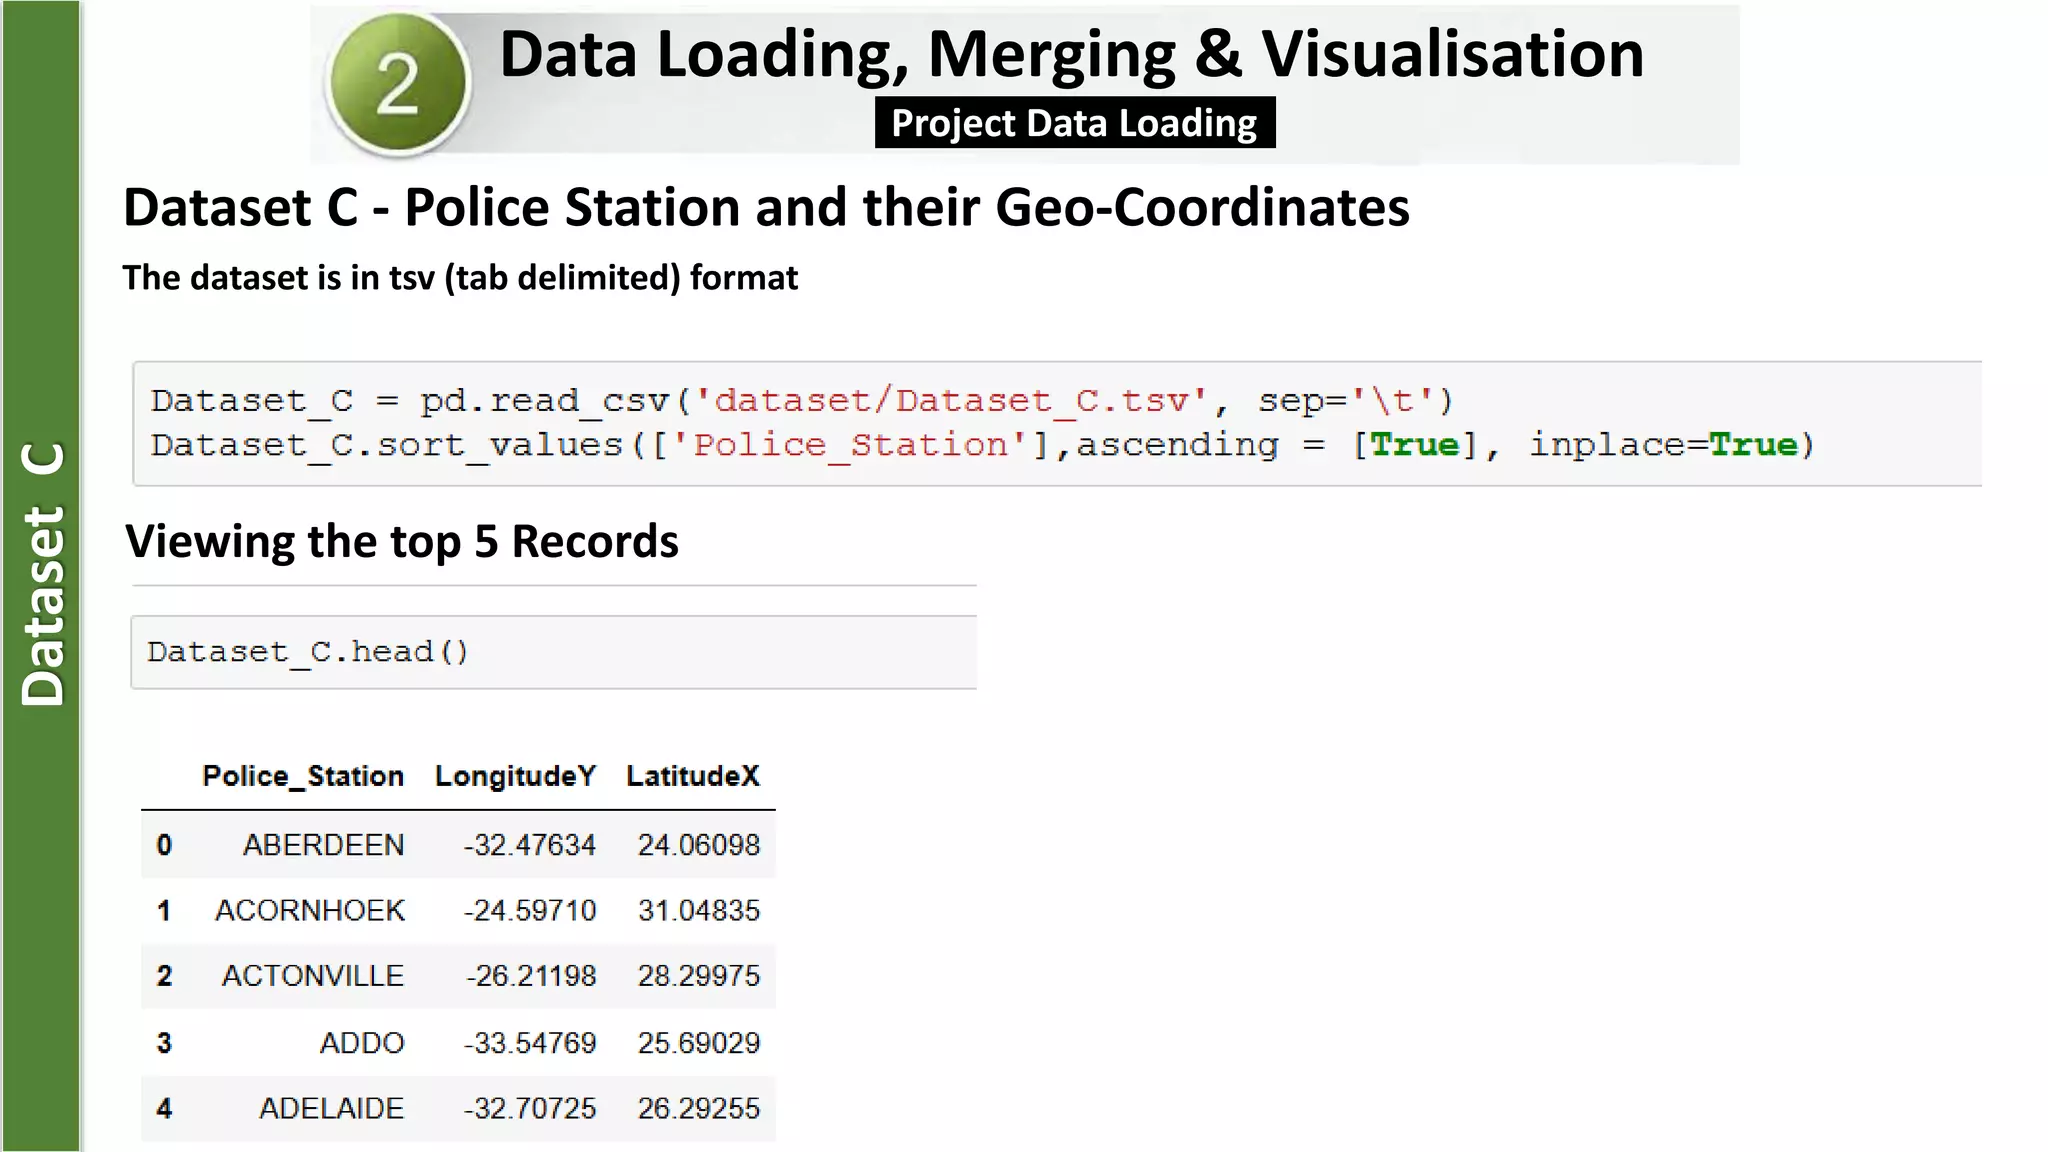Click the LongitudeY column header
Screen dimensions: 2048x1152
click(x=515, y=776)
